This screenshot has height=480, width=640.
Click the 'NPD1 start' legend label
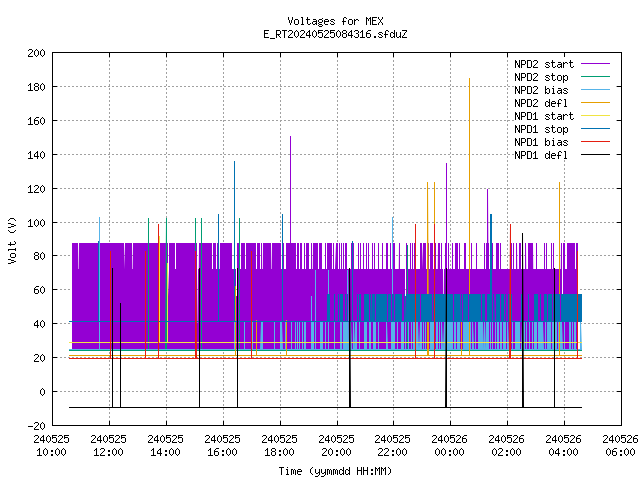click(x=544, y=116)
